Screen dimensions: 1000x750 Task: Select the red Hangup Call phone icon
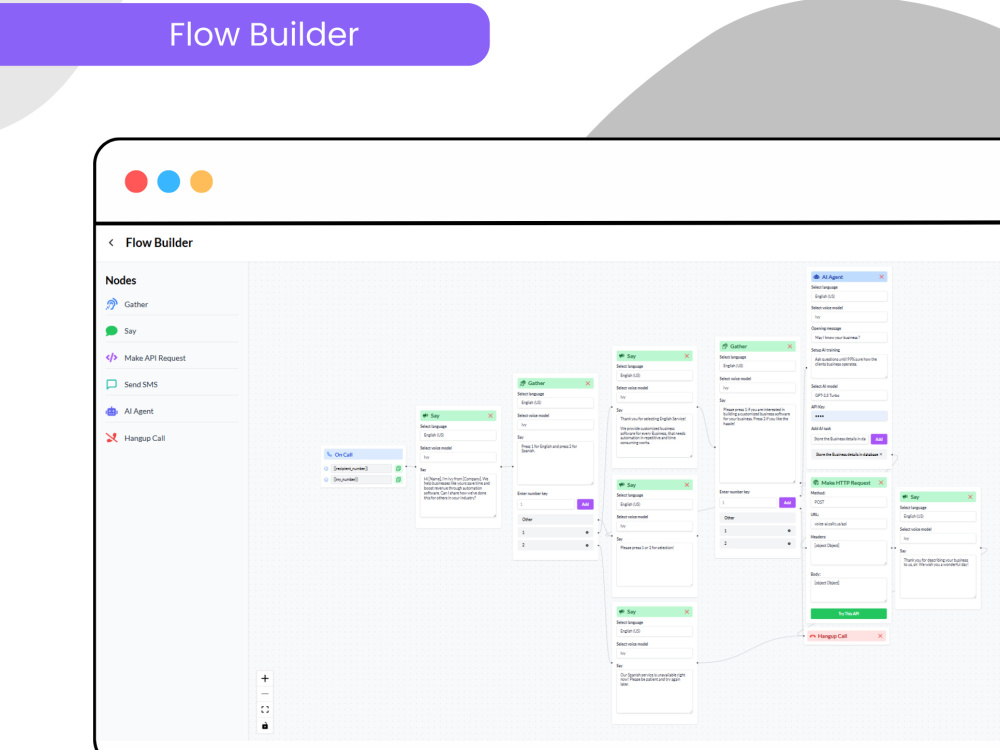(112, 438)
